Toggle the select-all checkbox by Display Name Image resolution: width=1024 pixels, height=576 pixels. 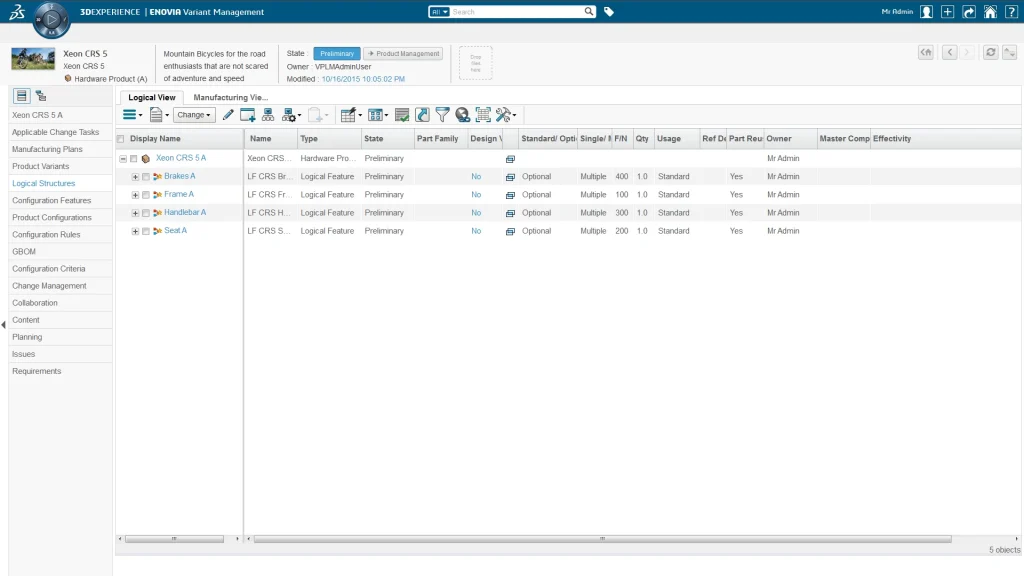(121, 139)
